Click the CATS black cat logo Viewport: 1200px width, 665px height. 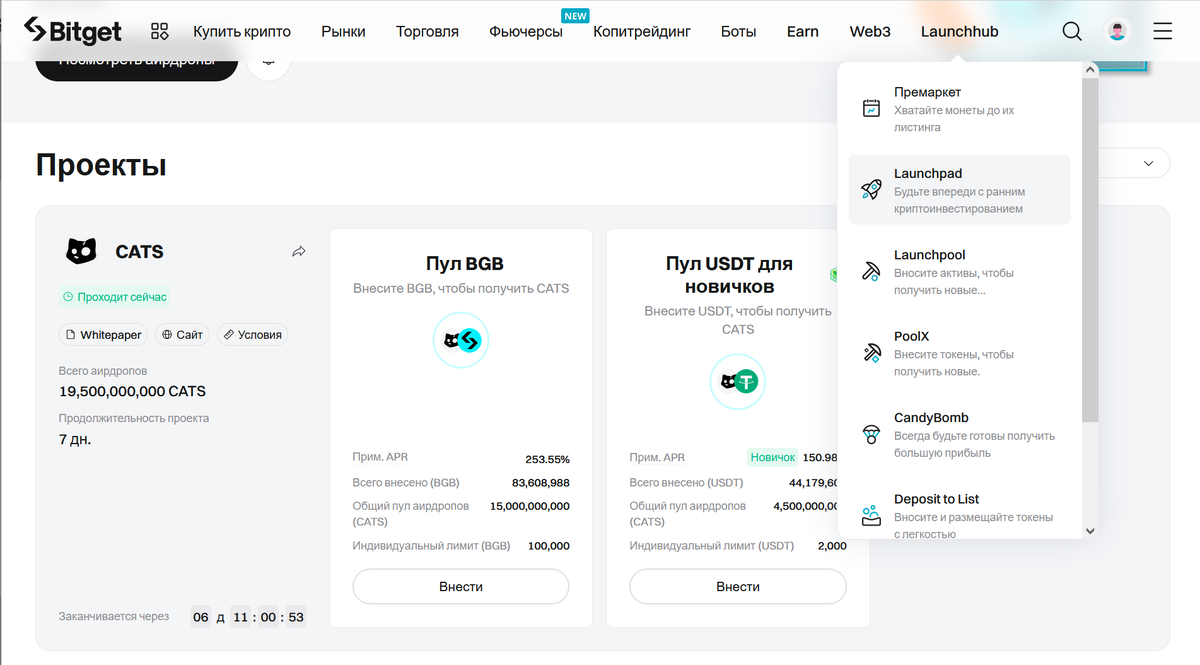pyautogui.click(x=81, y=251)
